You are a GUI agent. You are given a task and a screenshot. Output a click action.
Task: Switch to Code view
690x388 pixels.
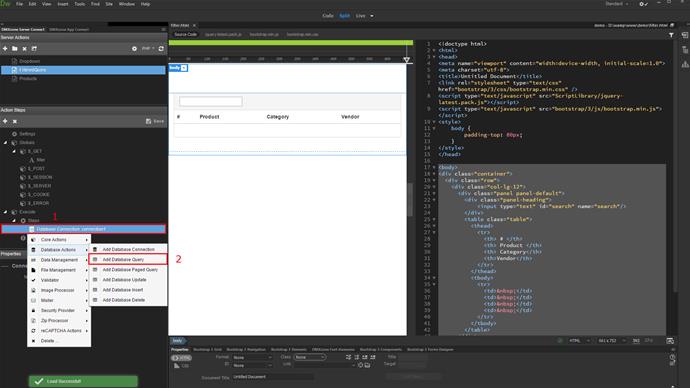click(x=328, y=16)
